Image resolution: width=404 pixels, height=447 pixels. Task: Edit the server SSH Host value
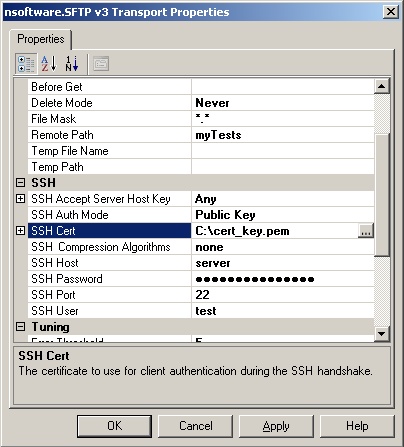283,263
